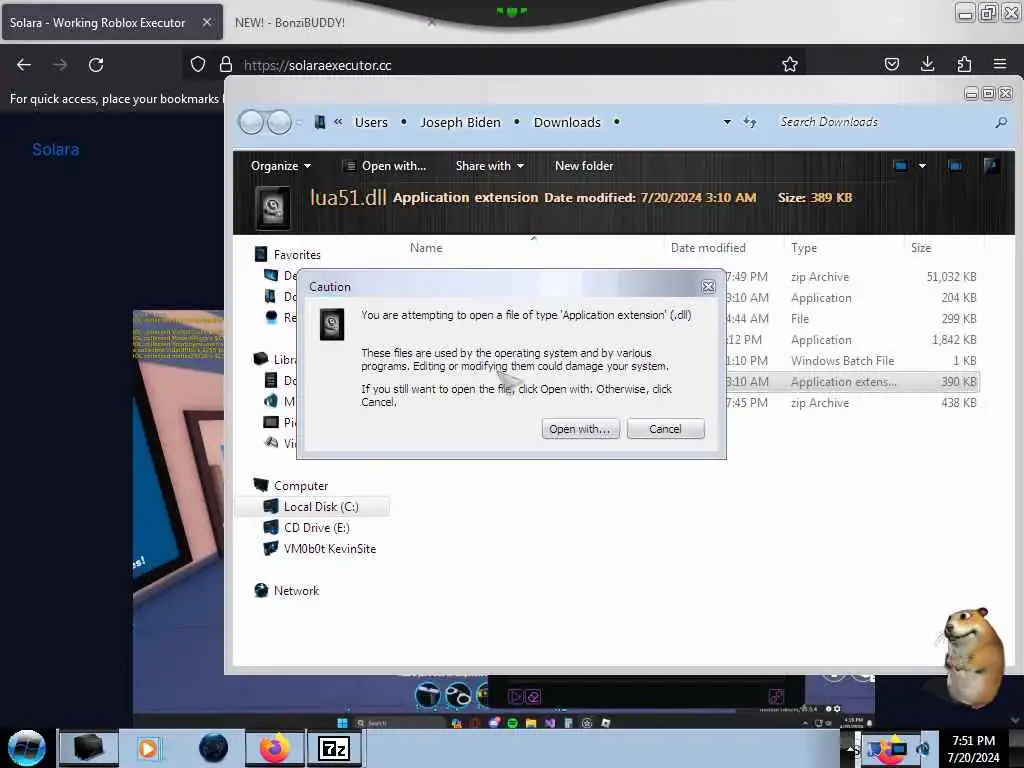Click the Solara link on the page
The width and height of the screenshot is (1024, 768).
[x=56, y=150]
